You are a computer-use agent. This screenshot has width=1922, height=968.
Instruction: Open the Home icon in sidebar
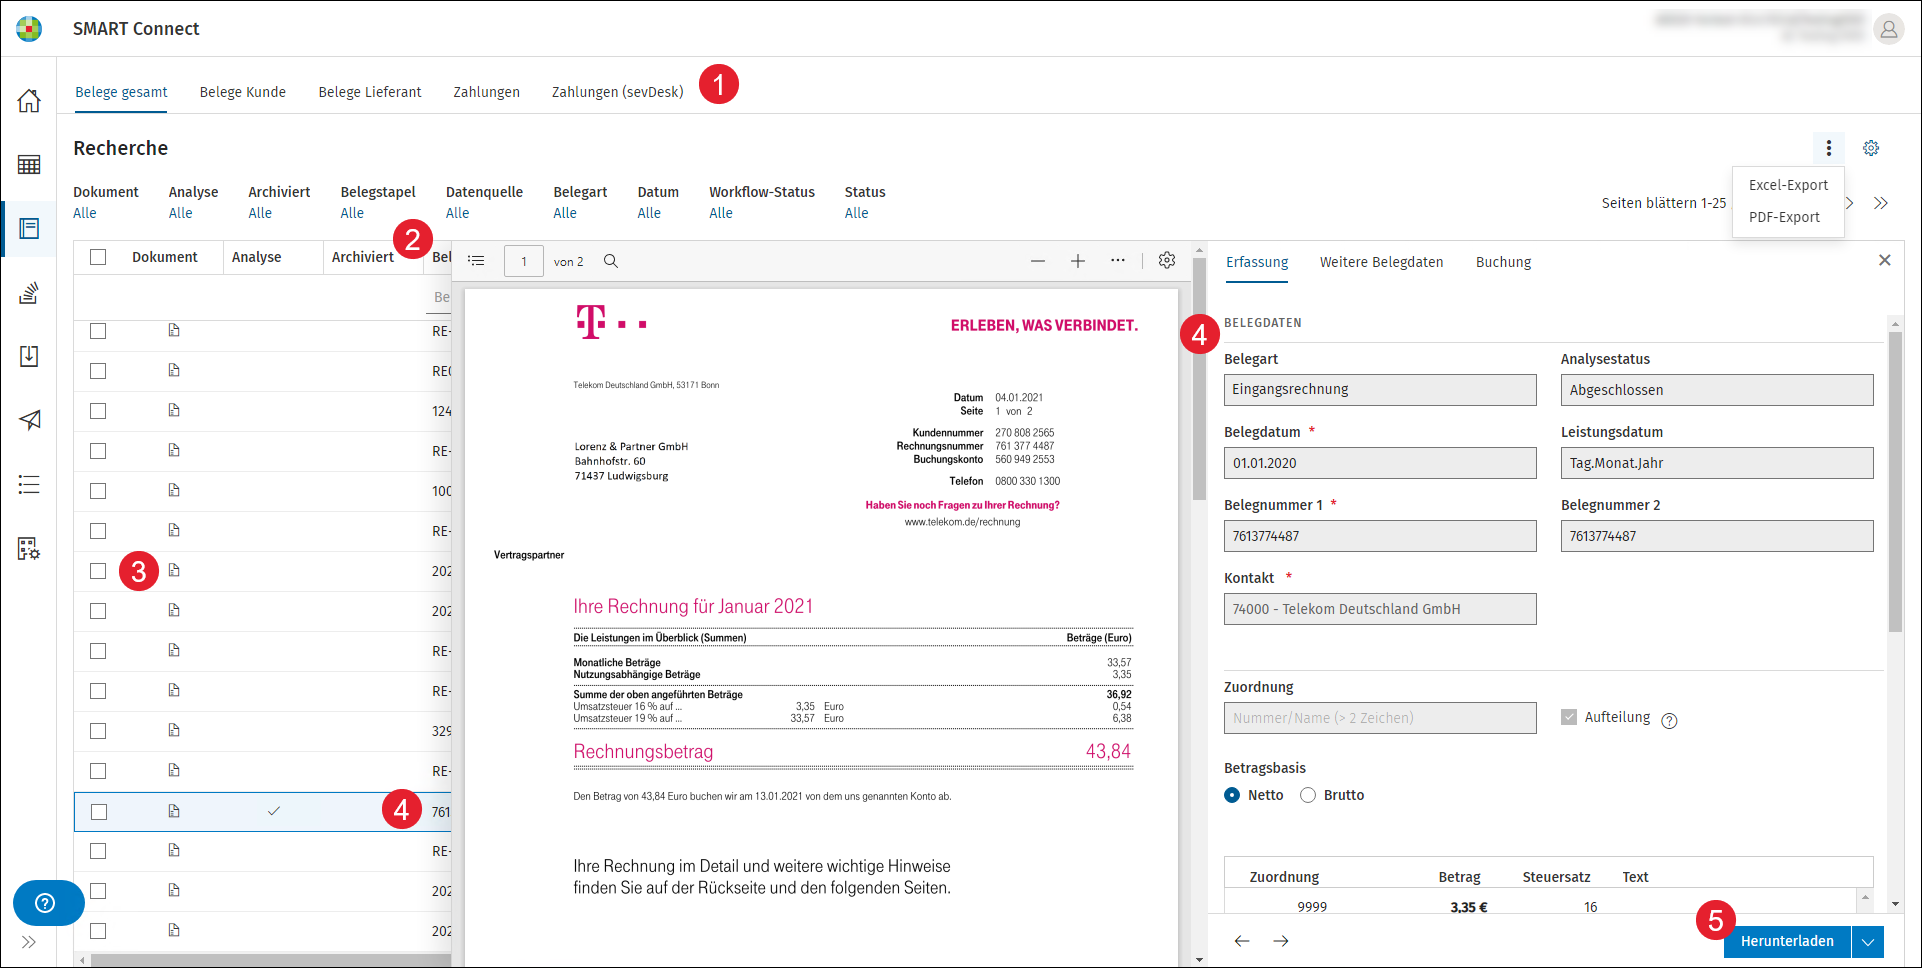click(29, 100)
